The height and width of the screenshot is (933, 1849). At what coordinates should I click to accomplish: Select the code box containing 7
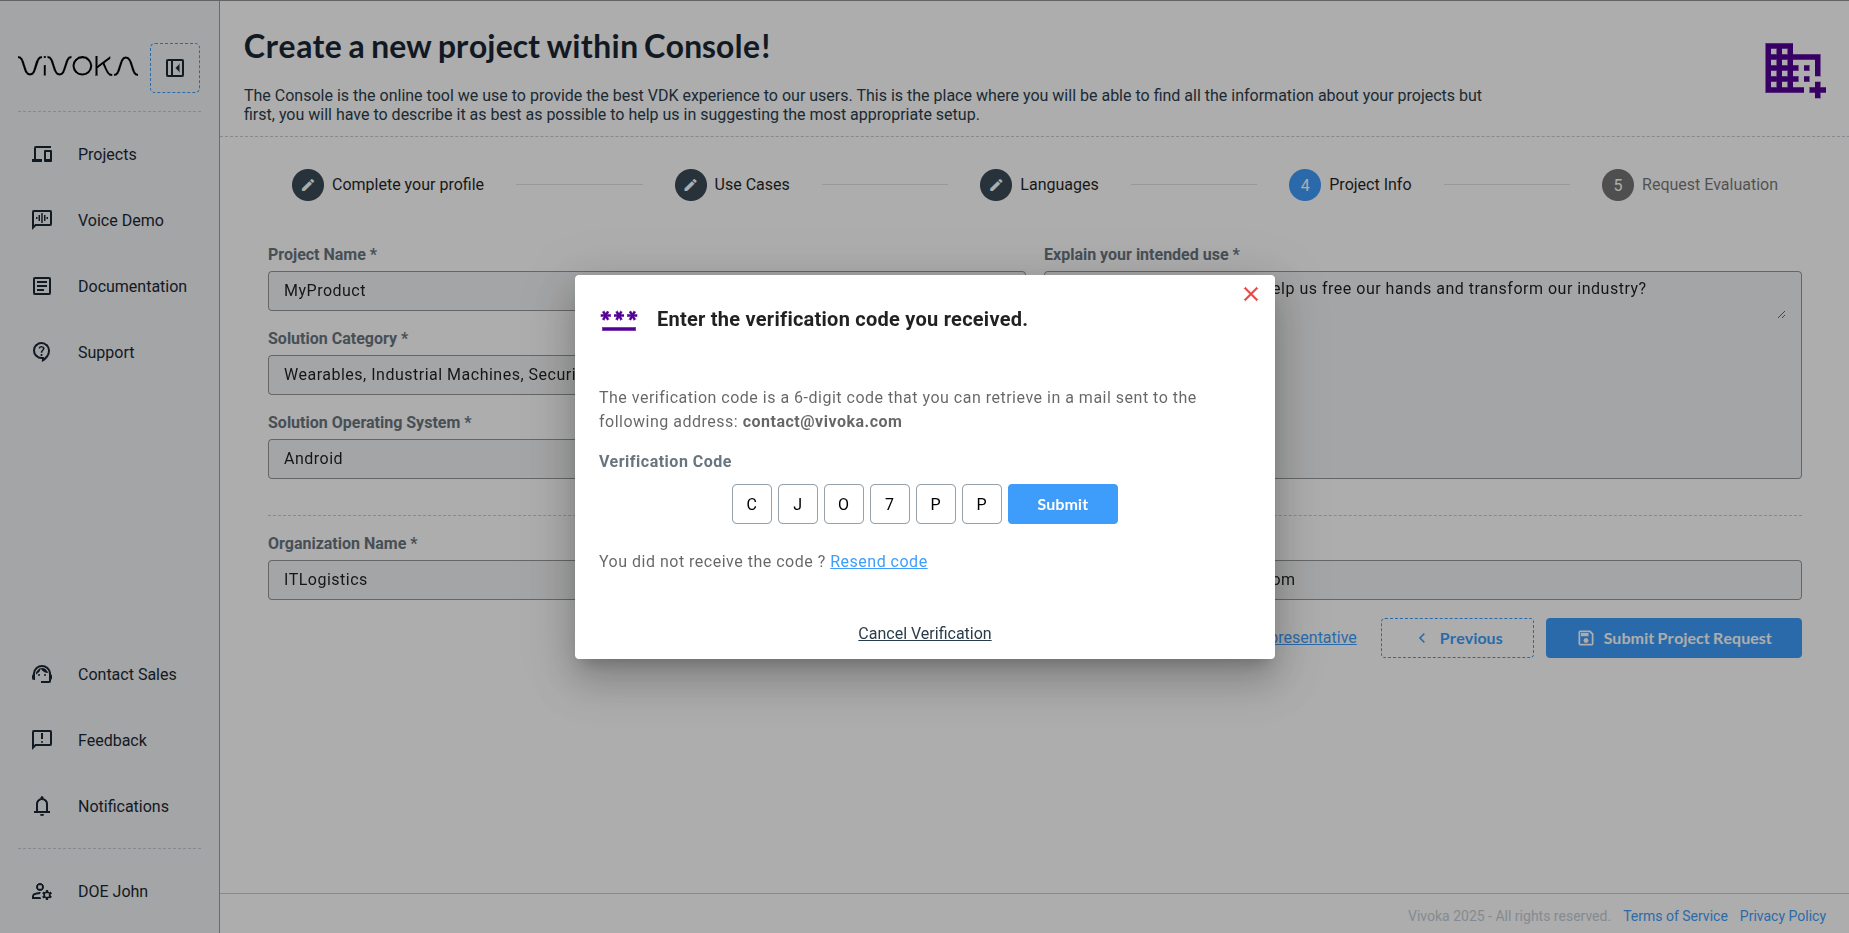pyautogui.click(x=890, y=504)
